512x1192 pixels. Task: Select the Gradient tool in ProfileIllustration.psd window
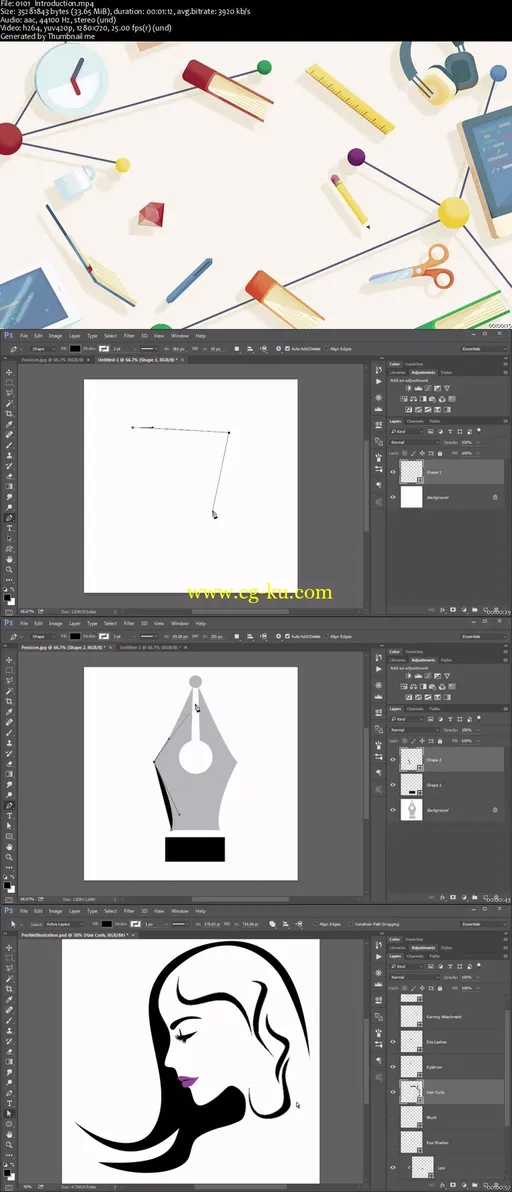click(x=9, y=1063)
